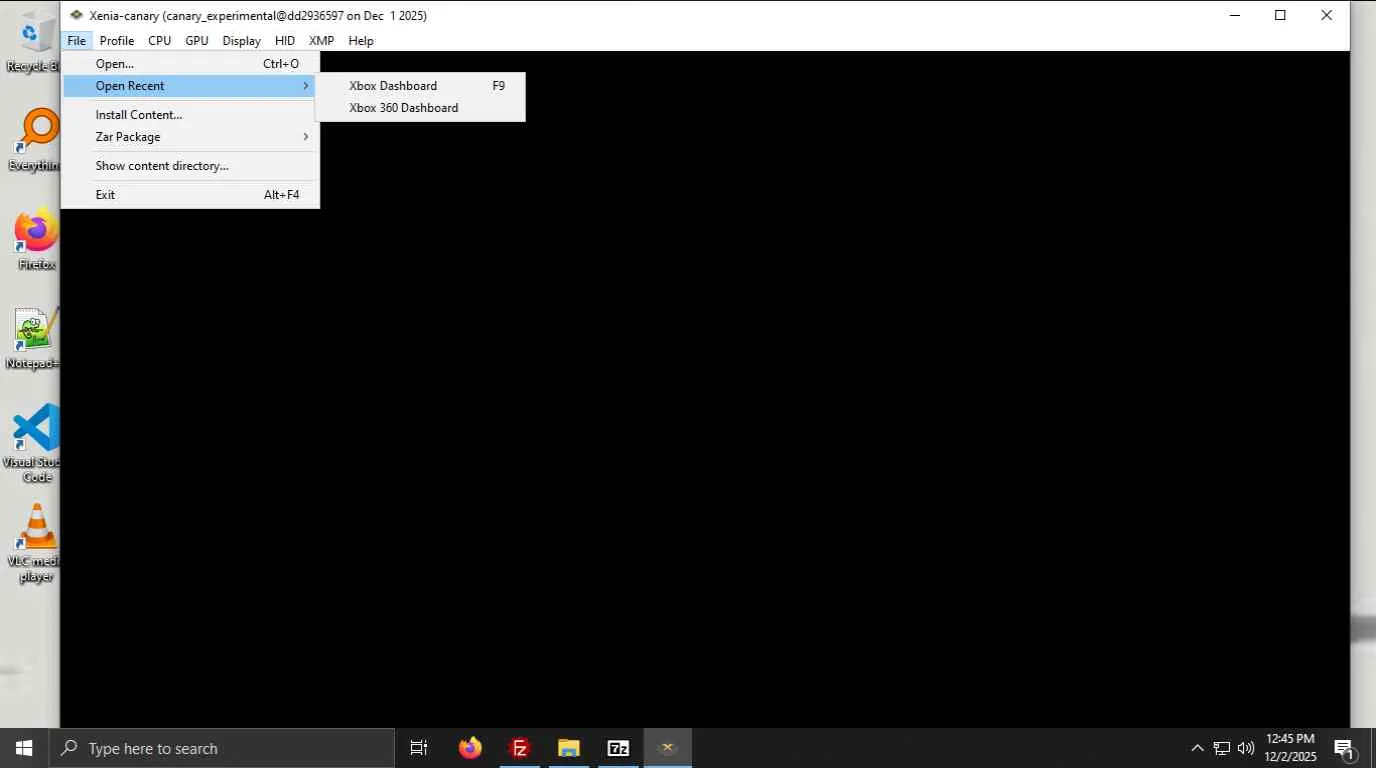Screen dimensions: 1376x768
Task: Close the Xenia-canary window
Action: [1326, 15]
